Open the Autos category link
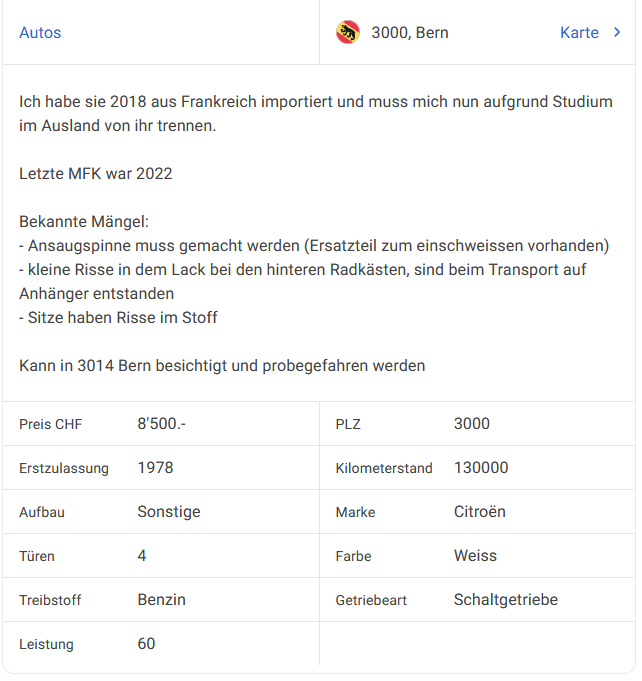Viewport: 642px width, 681px height. 40,33
